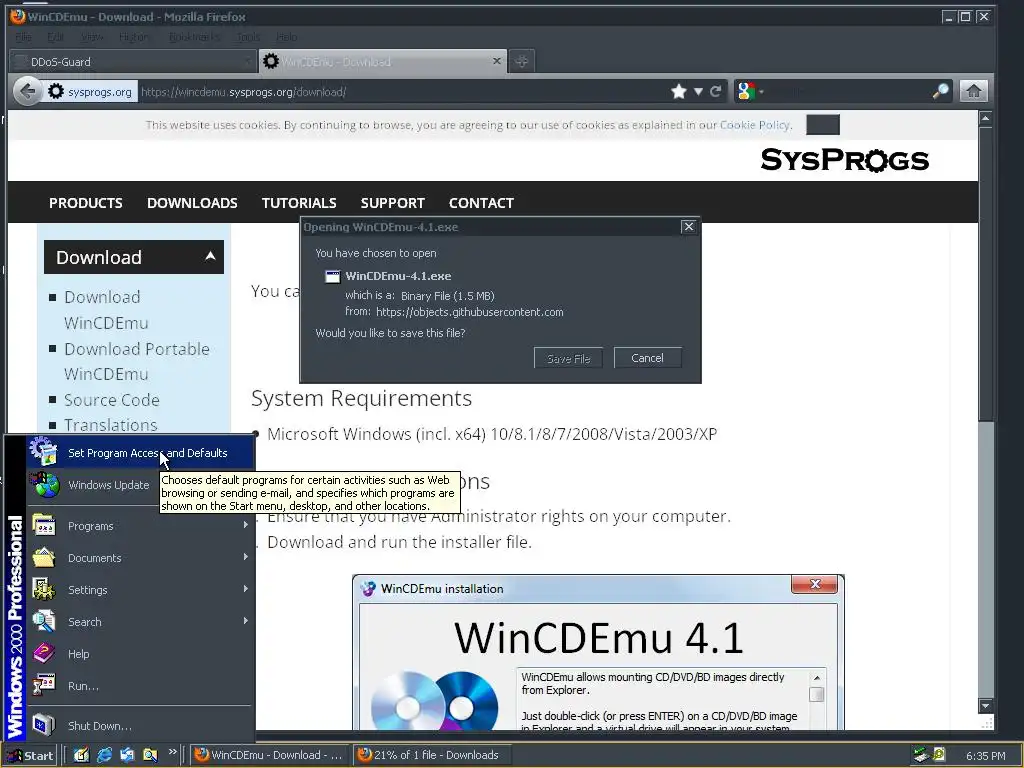
Task: Expand Search submenu in Start menu
Action: click(x=140, y=622)
